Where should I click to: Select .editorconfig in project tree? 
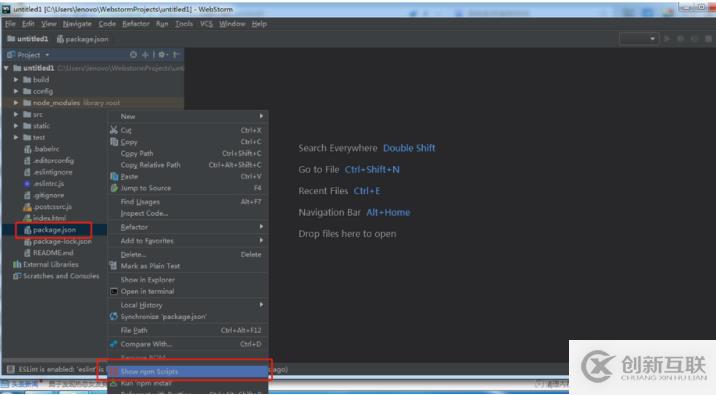click(x=53, y=161)
